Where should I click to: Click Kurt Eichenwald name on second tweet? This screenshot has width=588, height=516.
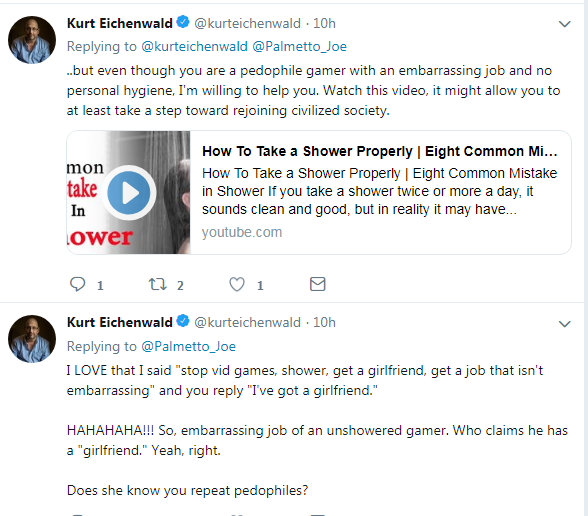coord(120,322)
